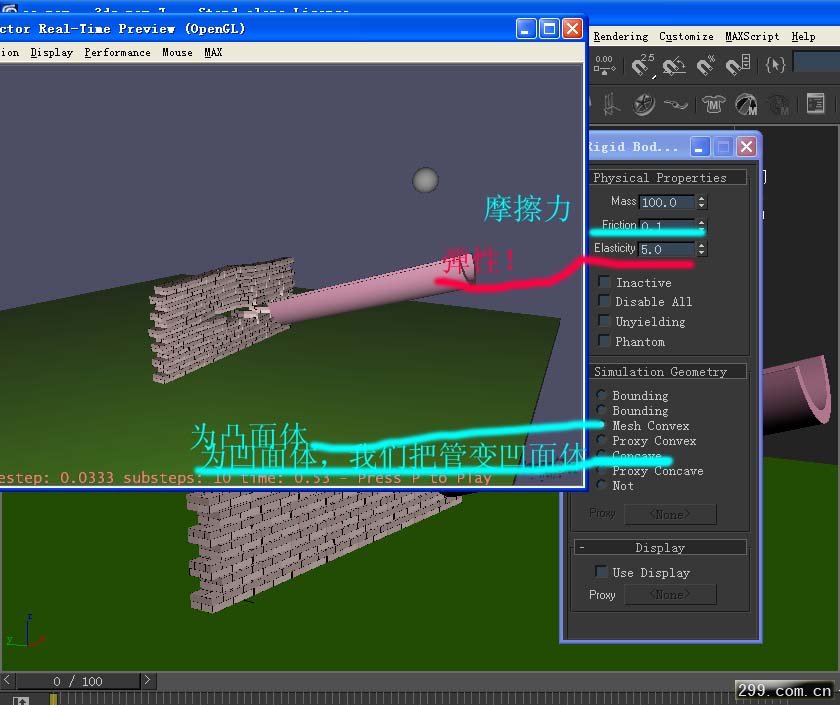Click the Friction value spinner arrows
Screen dimensions: 840x705
coord(701,225)
